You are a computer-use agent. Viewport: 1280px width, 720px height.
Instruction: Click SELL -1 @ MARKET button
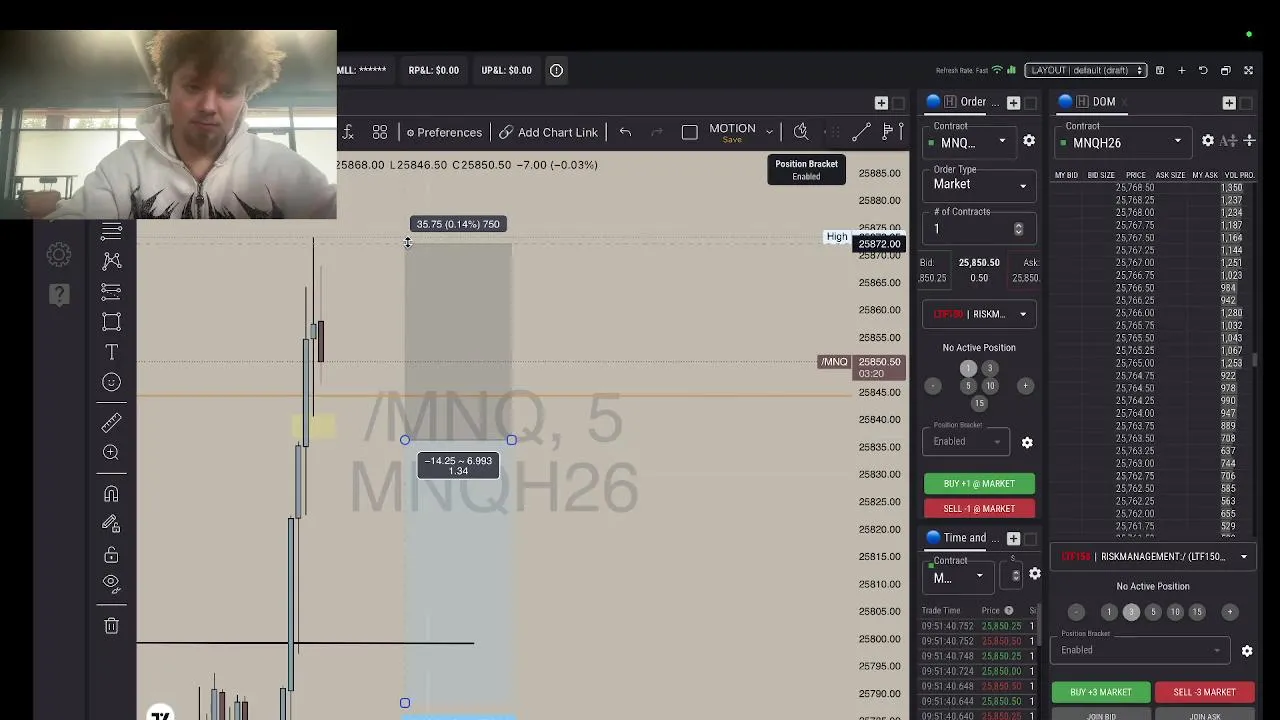[x=979, y=509]
